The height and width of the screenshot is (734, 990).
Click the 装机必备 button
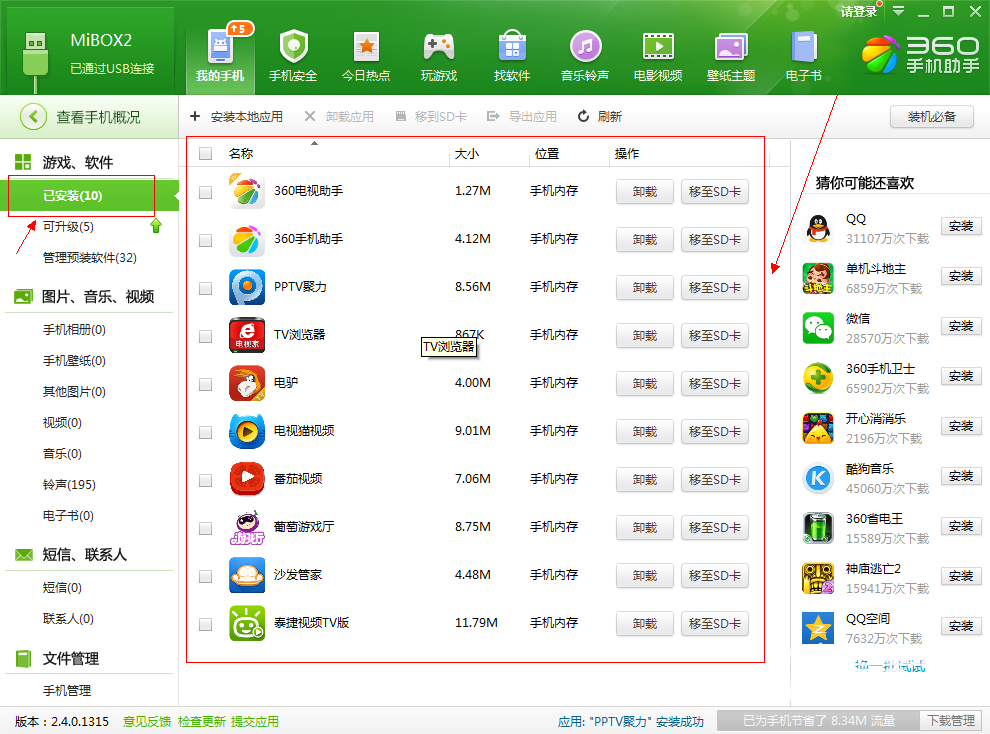coord(932,117)
